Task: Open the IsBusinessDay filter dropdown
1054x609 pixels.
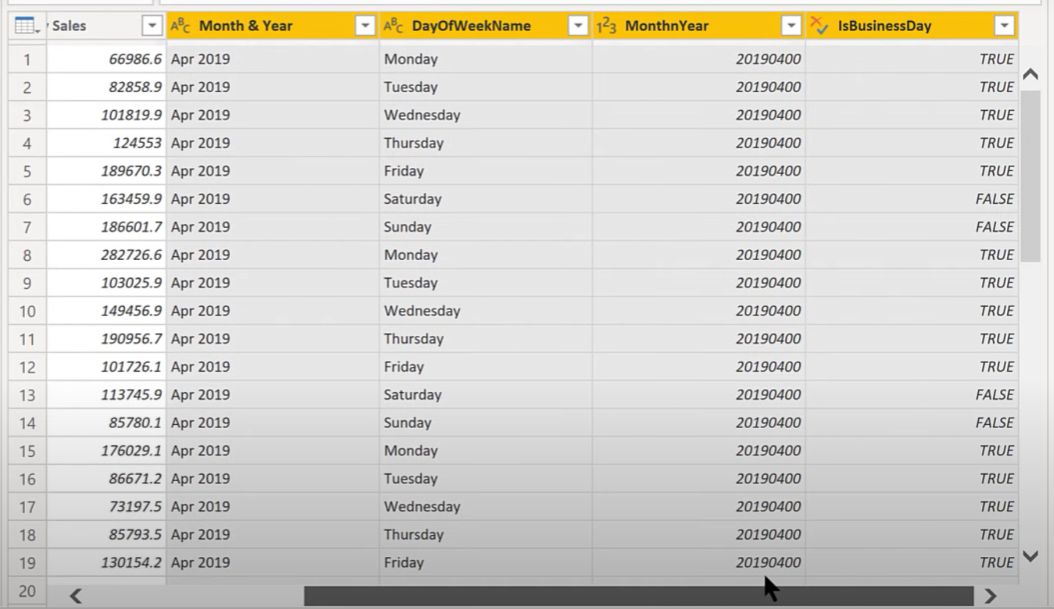Action: [x=1004, y=26]
